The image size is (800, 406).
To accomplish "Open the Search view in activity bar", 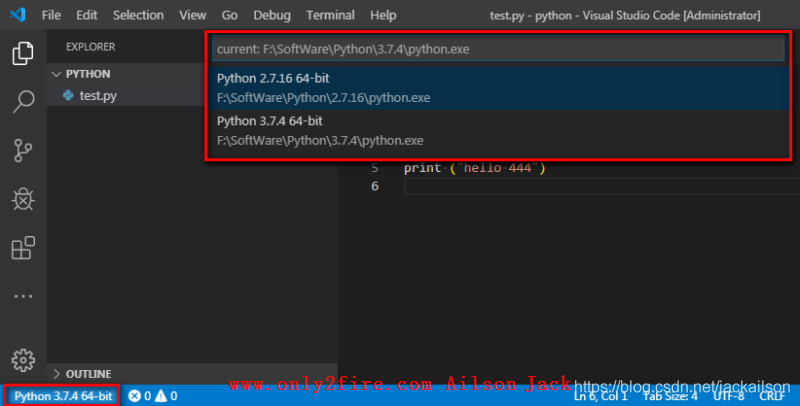I will (x=23, y=102).
